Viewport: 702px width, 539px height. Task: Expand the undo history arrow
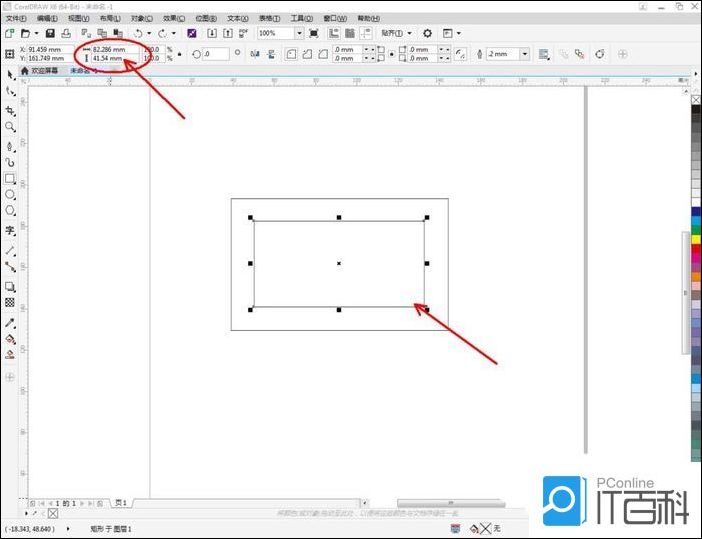[x=149, y=33]
